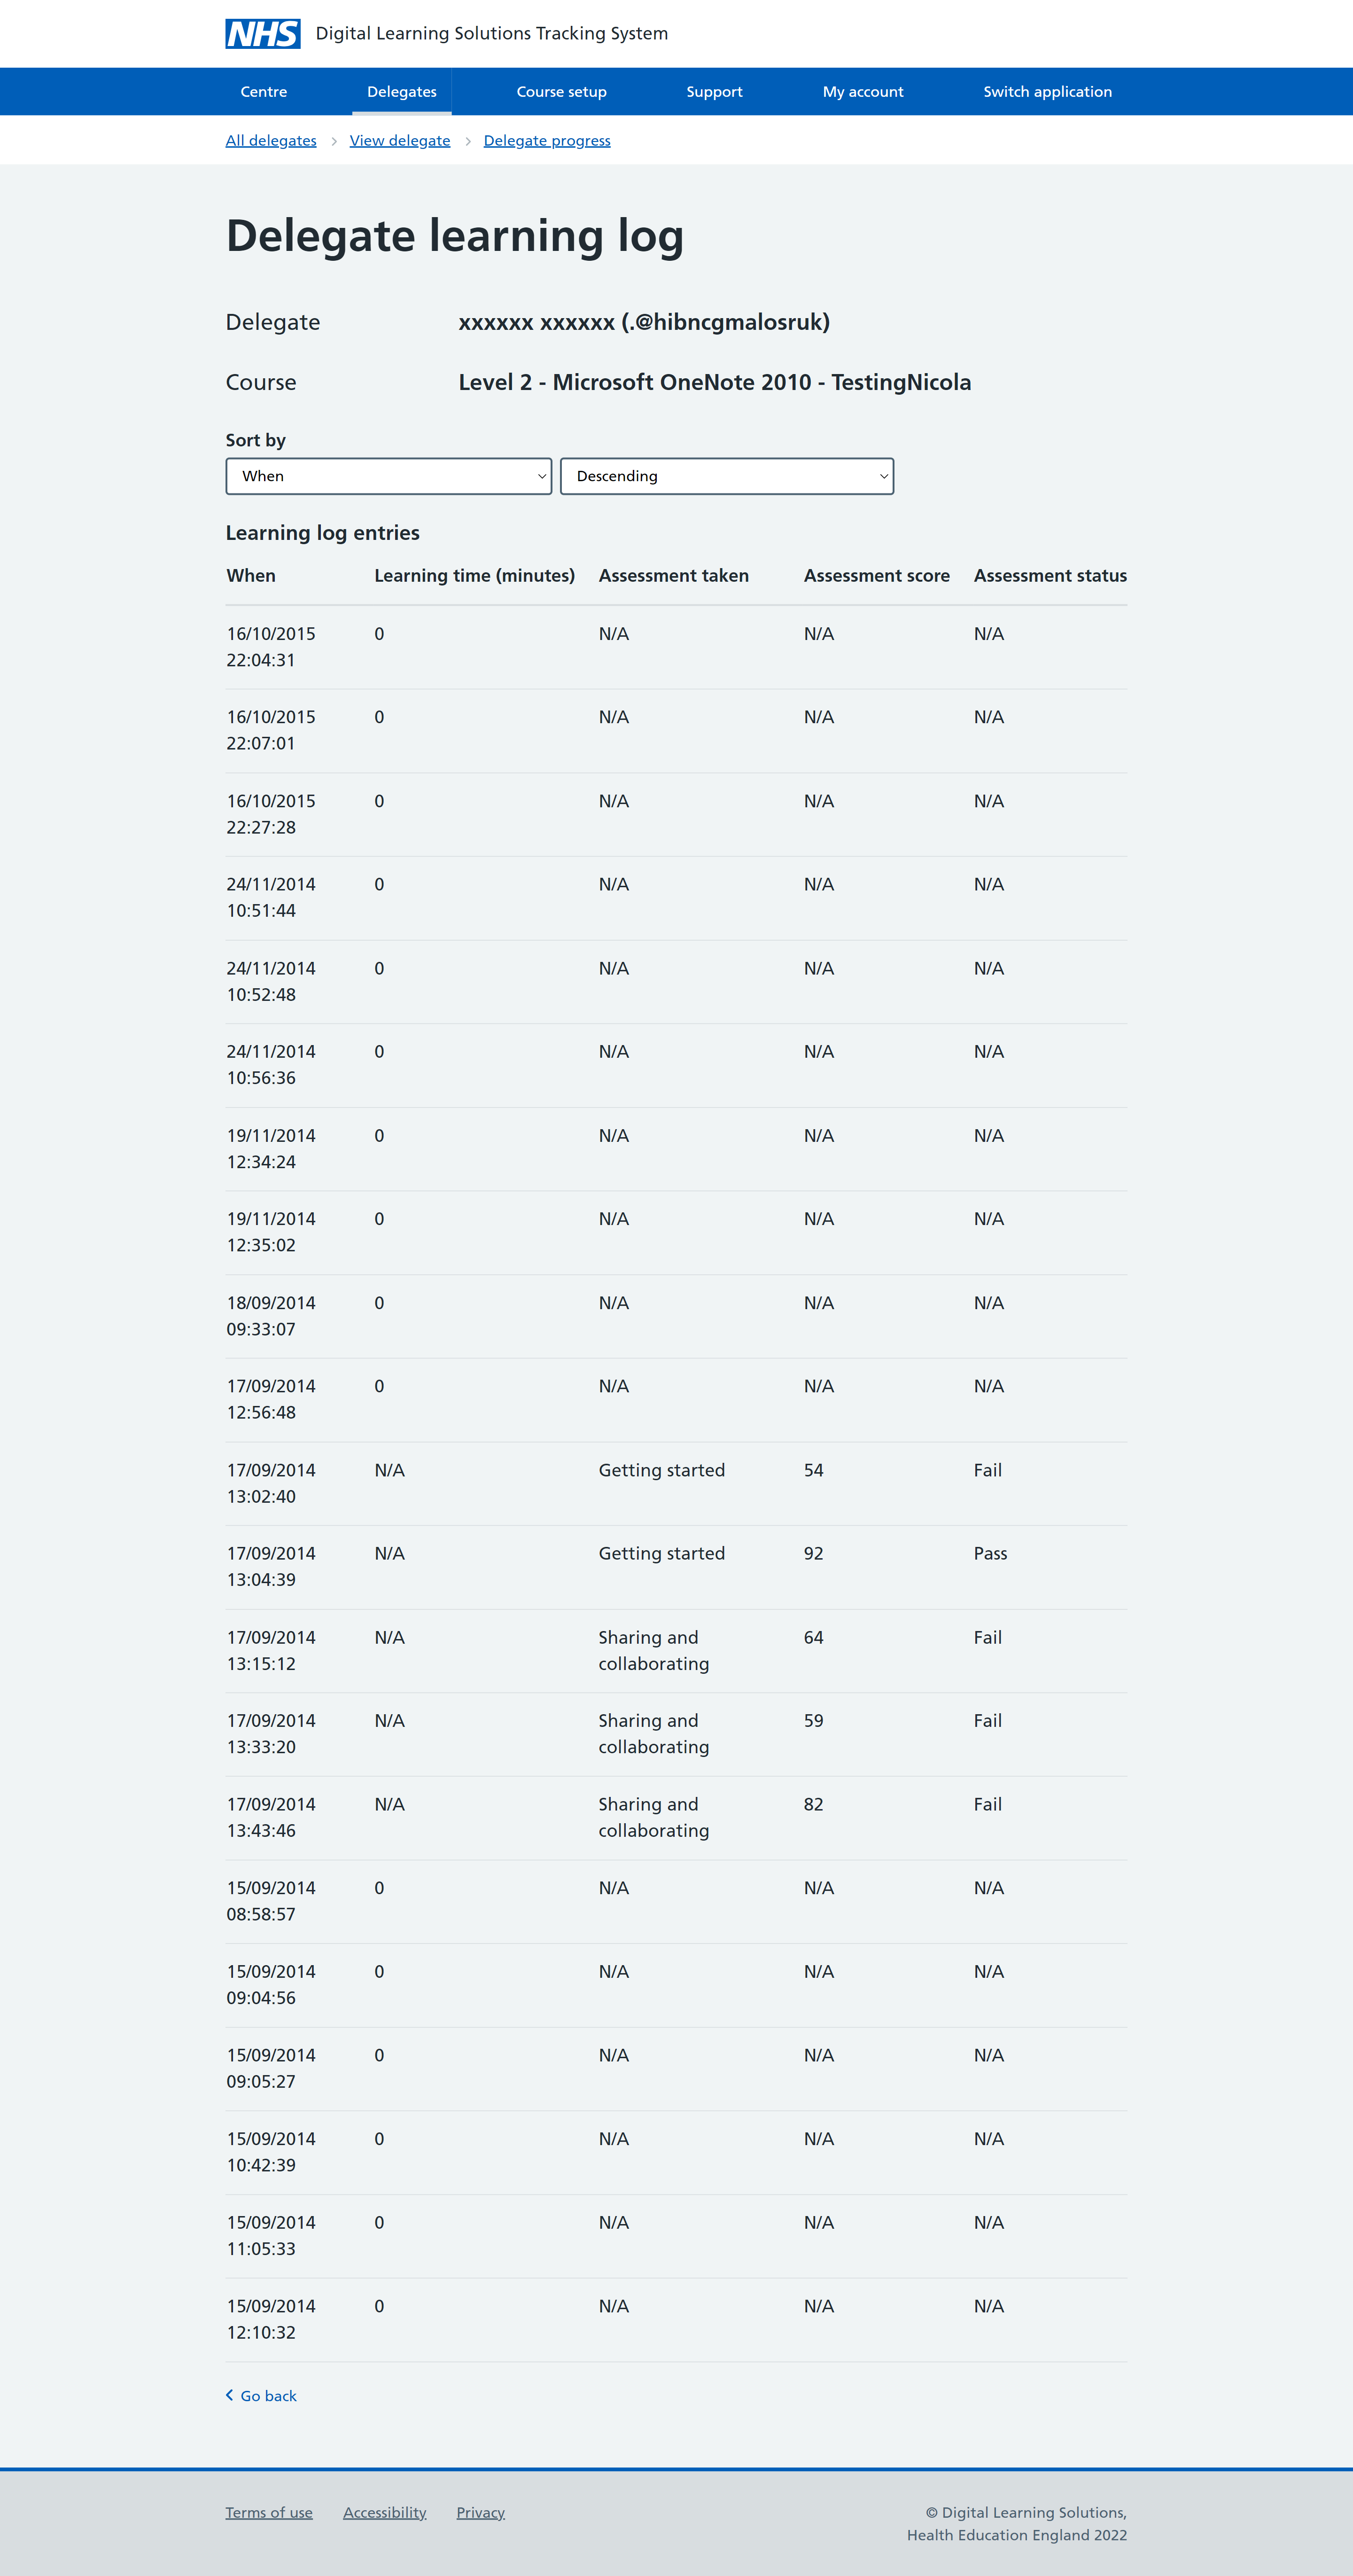The height and width of the screenshot is (2576, 1353).
Task: Go to My account
Action: [862, 91]
